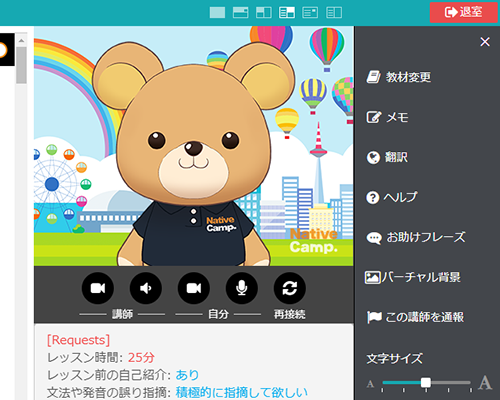Click the [Requests] heading text

[x=78, y=340]
